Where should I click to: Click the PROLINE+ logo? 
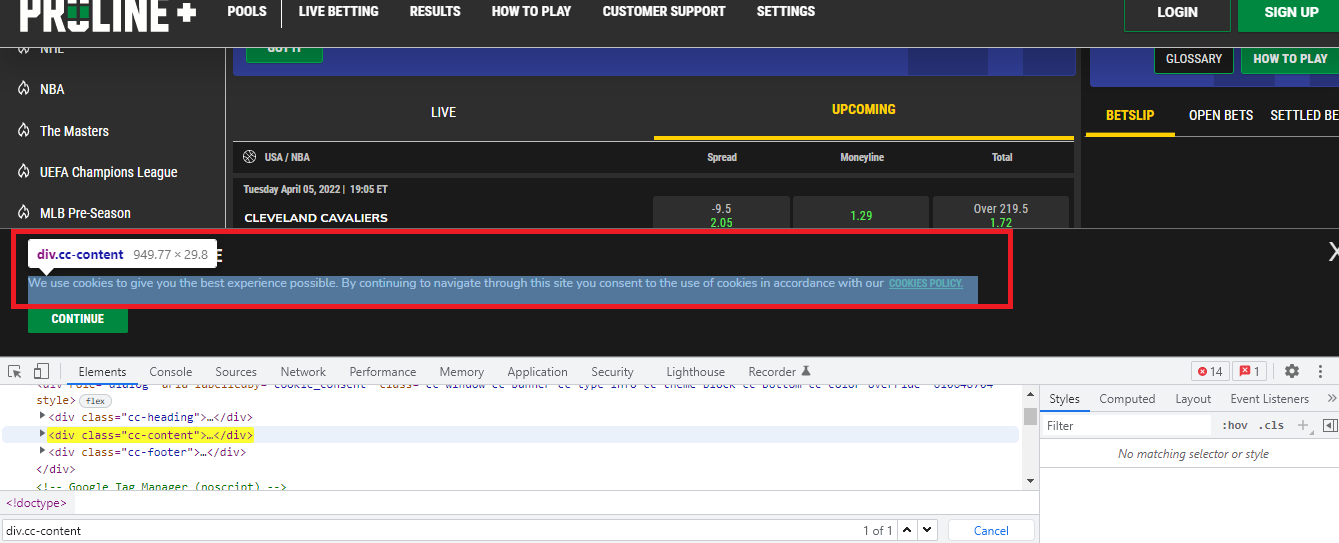107,14
